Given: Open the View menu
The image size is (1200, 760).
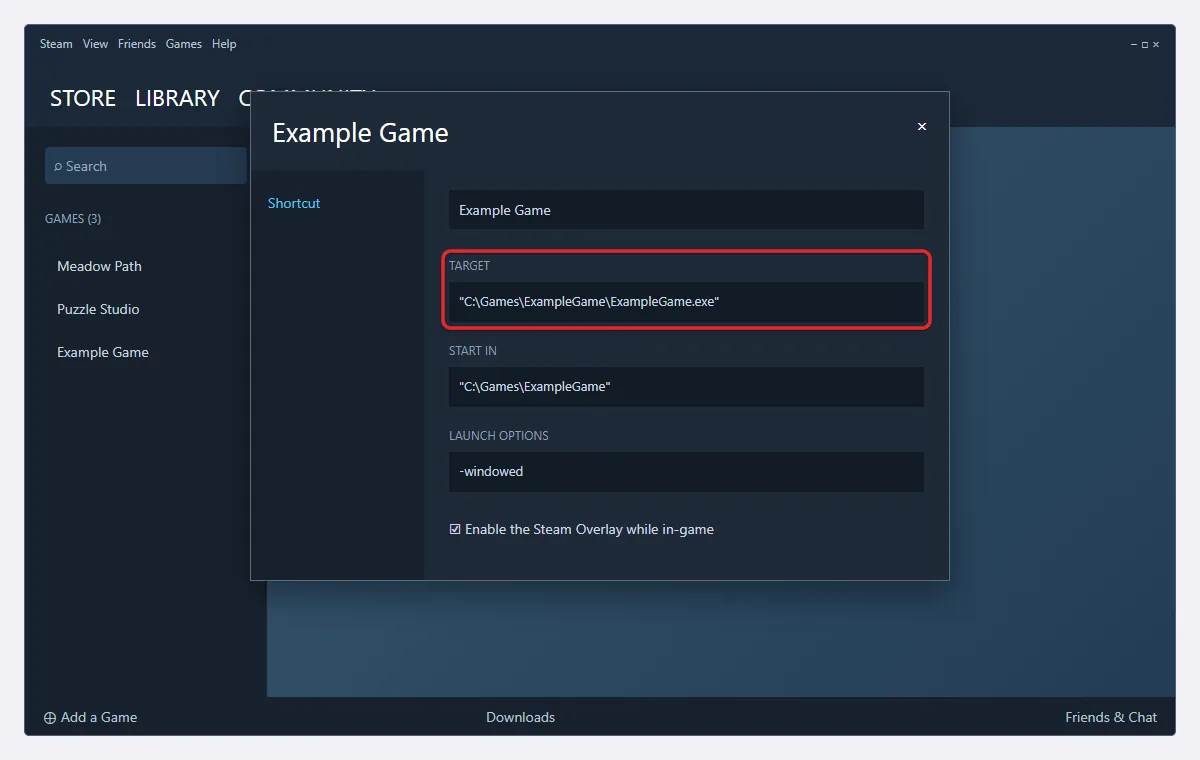Looking at the screenshot, I should coord(95,44).
